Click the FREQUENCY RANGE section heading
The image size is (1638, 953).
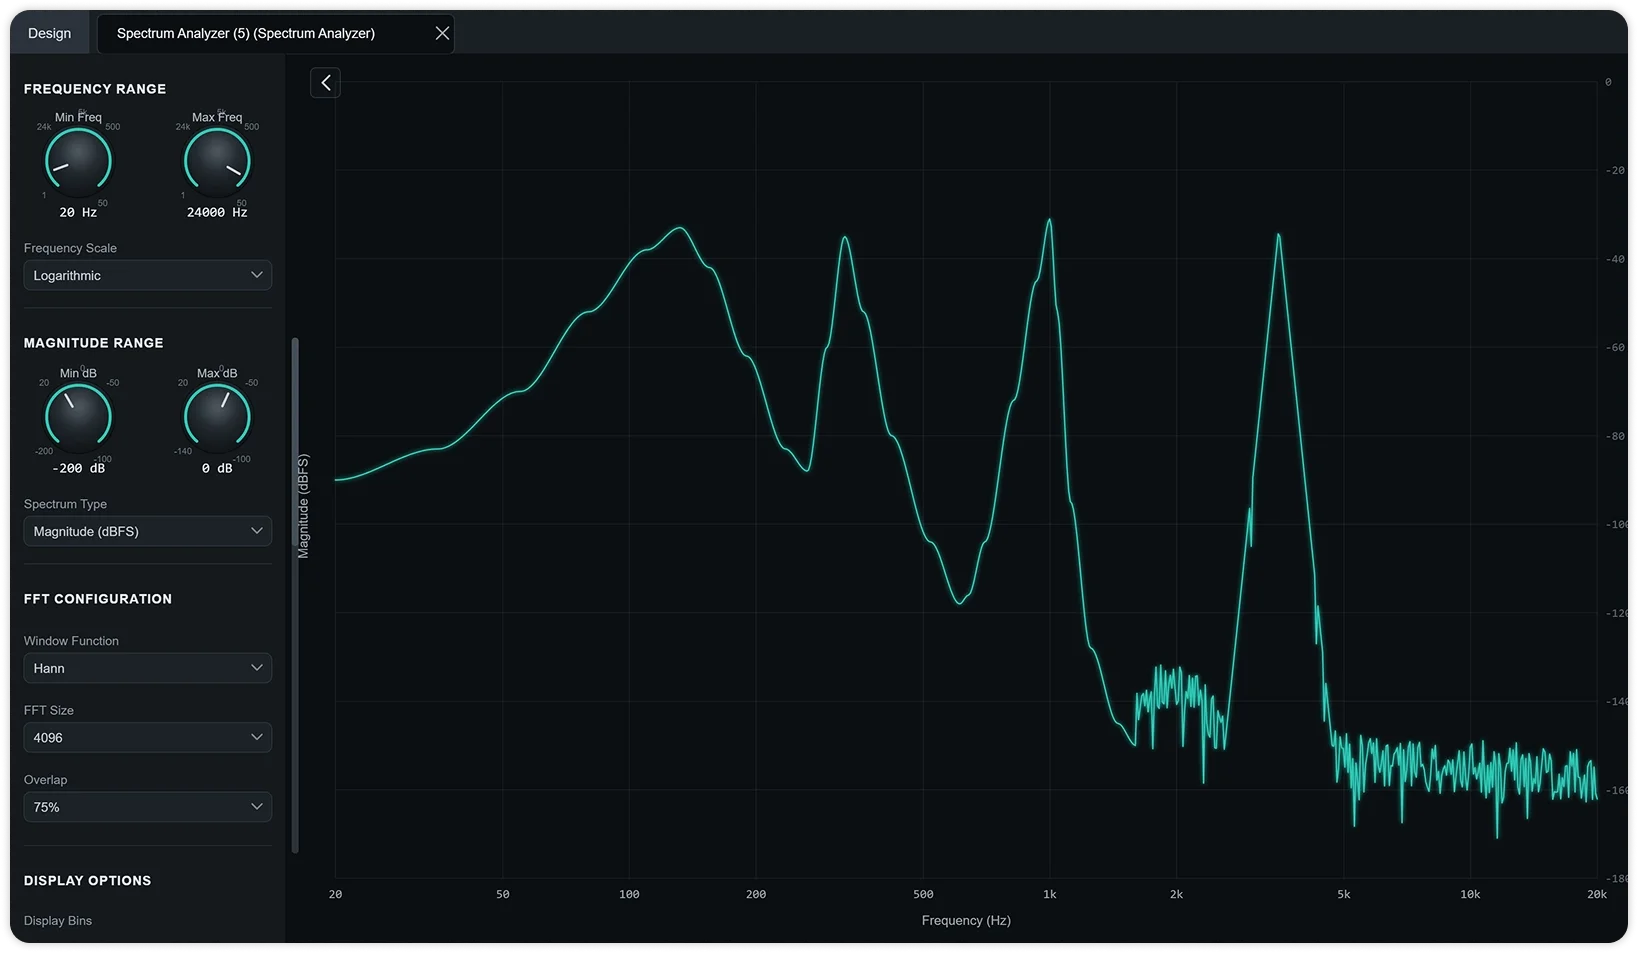tap(95, 89)
